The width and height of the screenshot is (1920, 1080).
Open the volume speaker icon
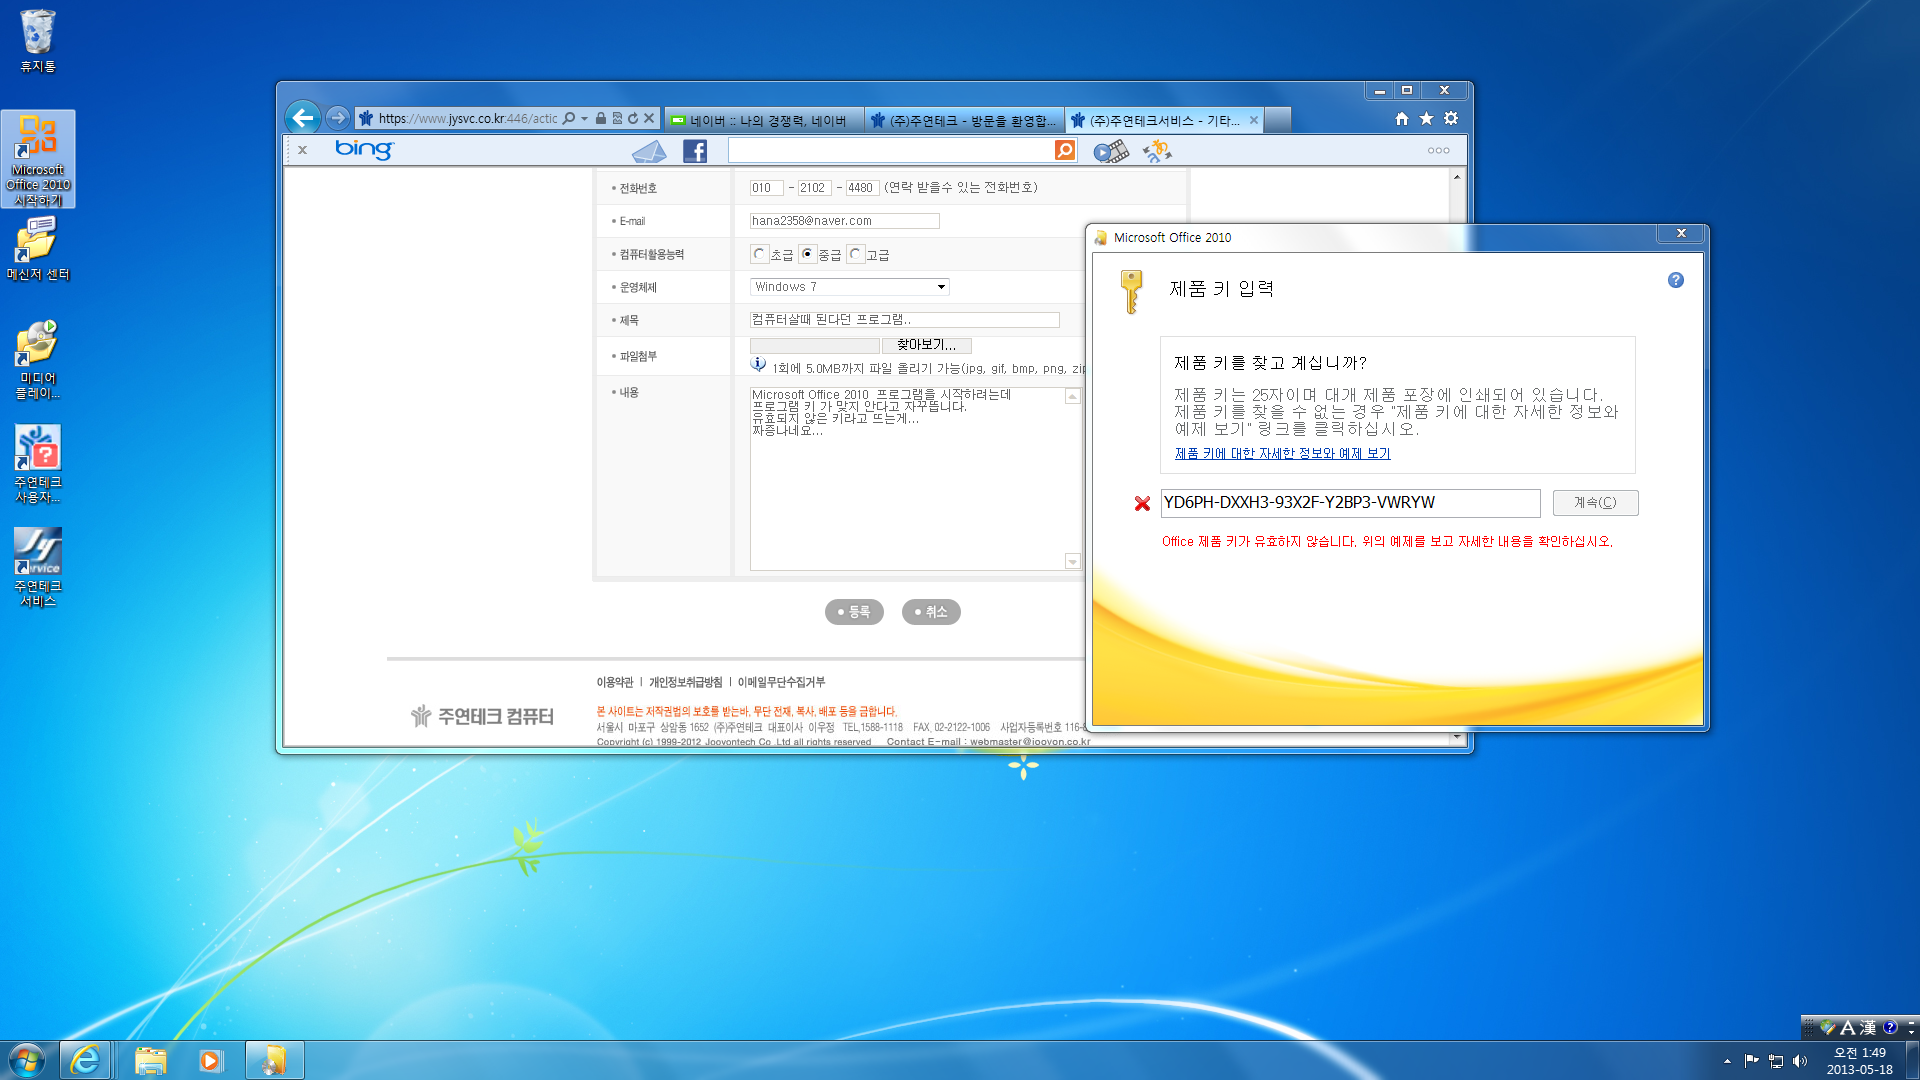click(x=1800, y=1061)
